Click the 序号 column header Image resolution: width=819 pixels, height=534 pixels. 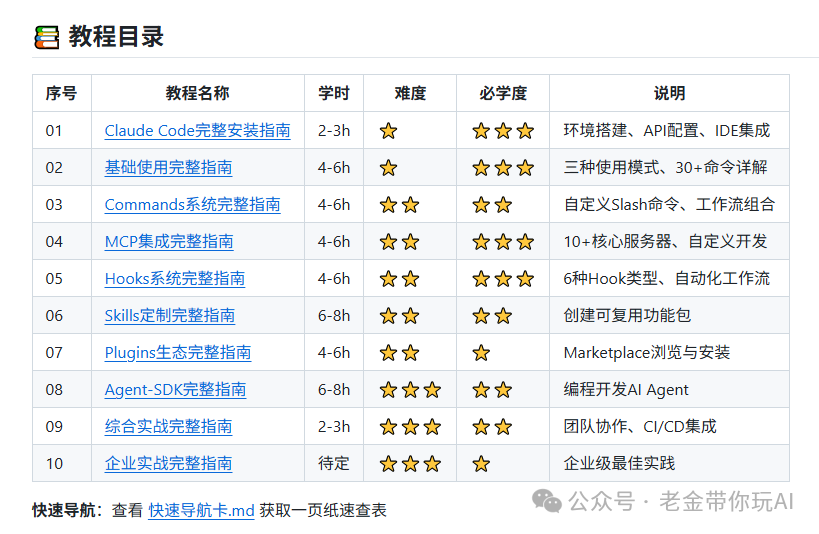click(61, 94)
